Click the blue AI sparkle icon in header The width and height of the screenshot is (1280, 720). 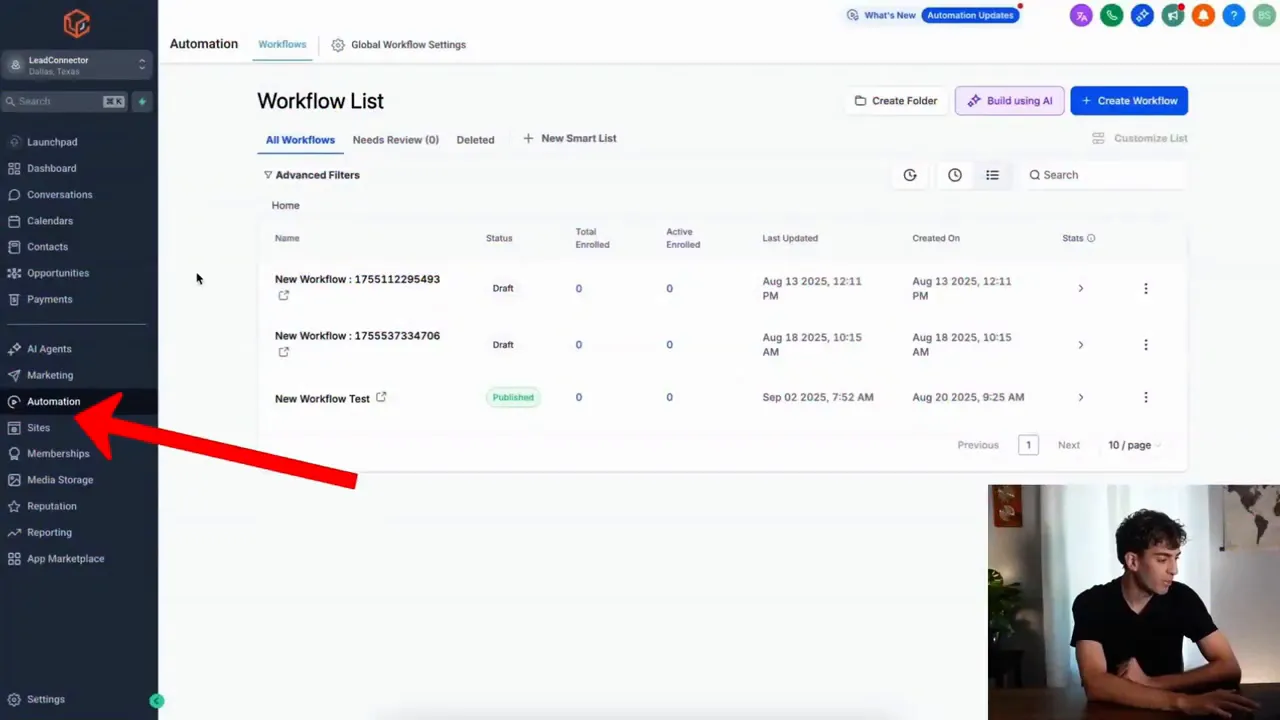tap(1142, 15)
